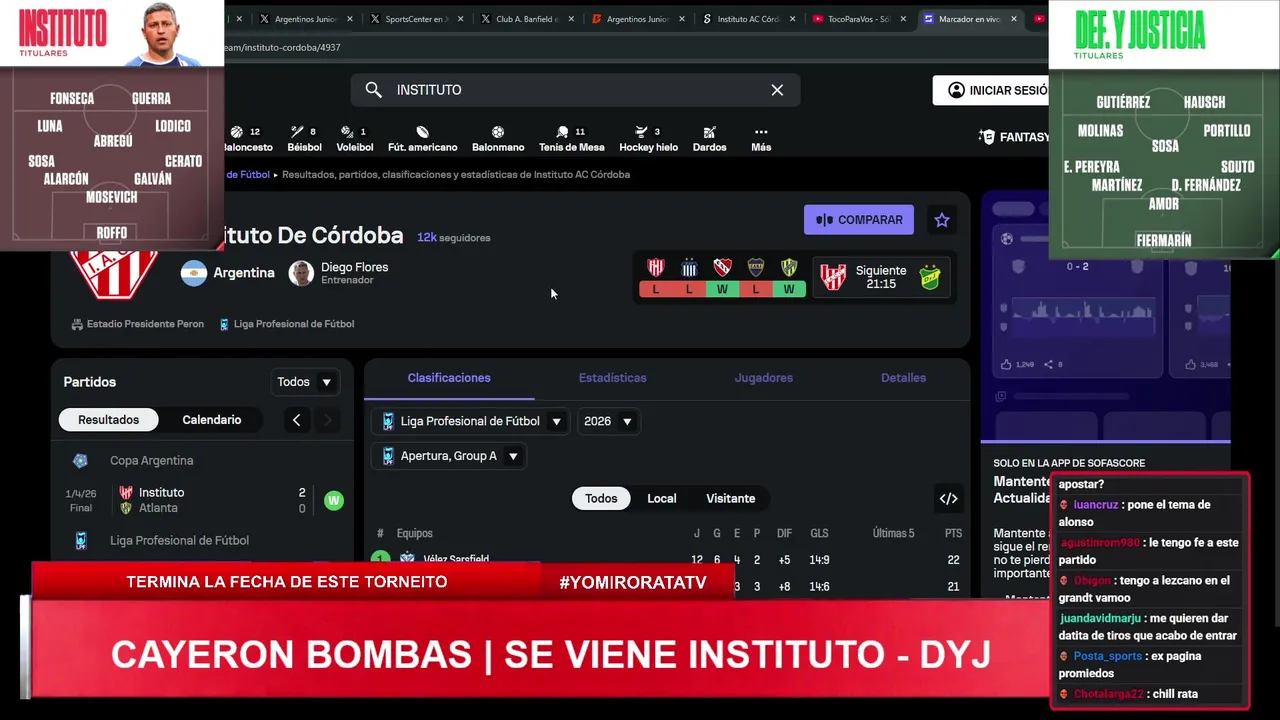Click the Equipos column header
The width and height of the screenshot is (1280, 720).
[x=414, y=534]
